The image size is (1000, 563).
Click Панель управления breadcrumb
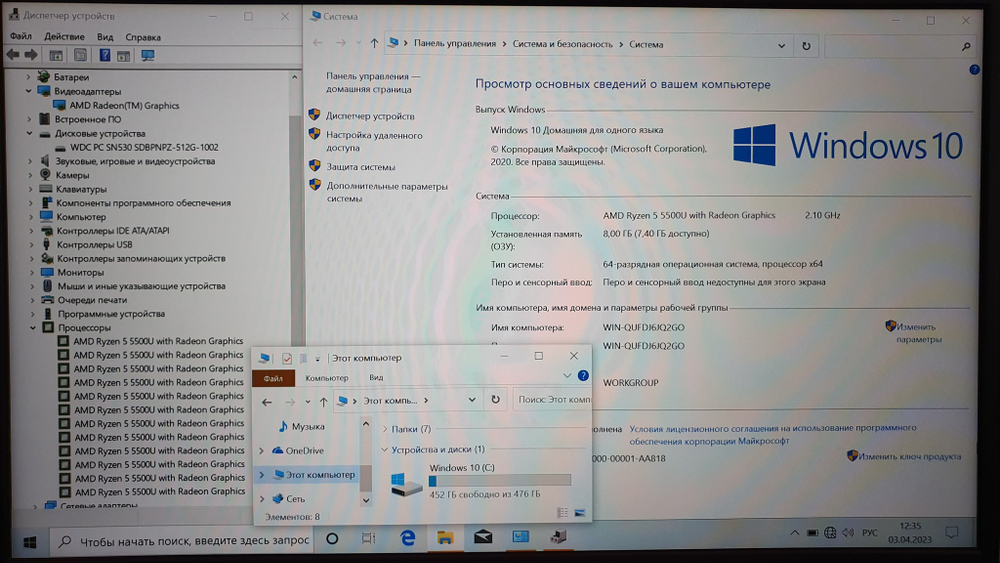(x=455, y=43)
